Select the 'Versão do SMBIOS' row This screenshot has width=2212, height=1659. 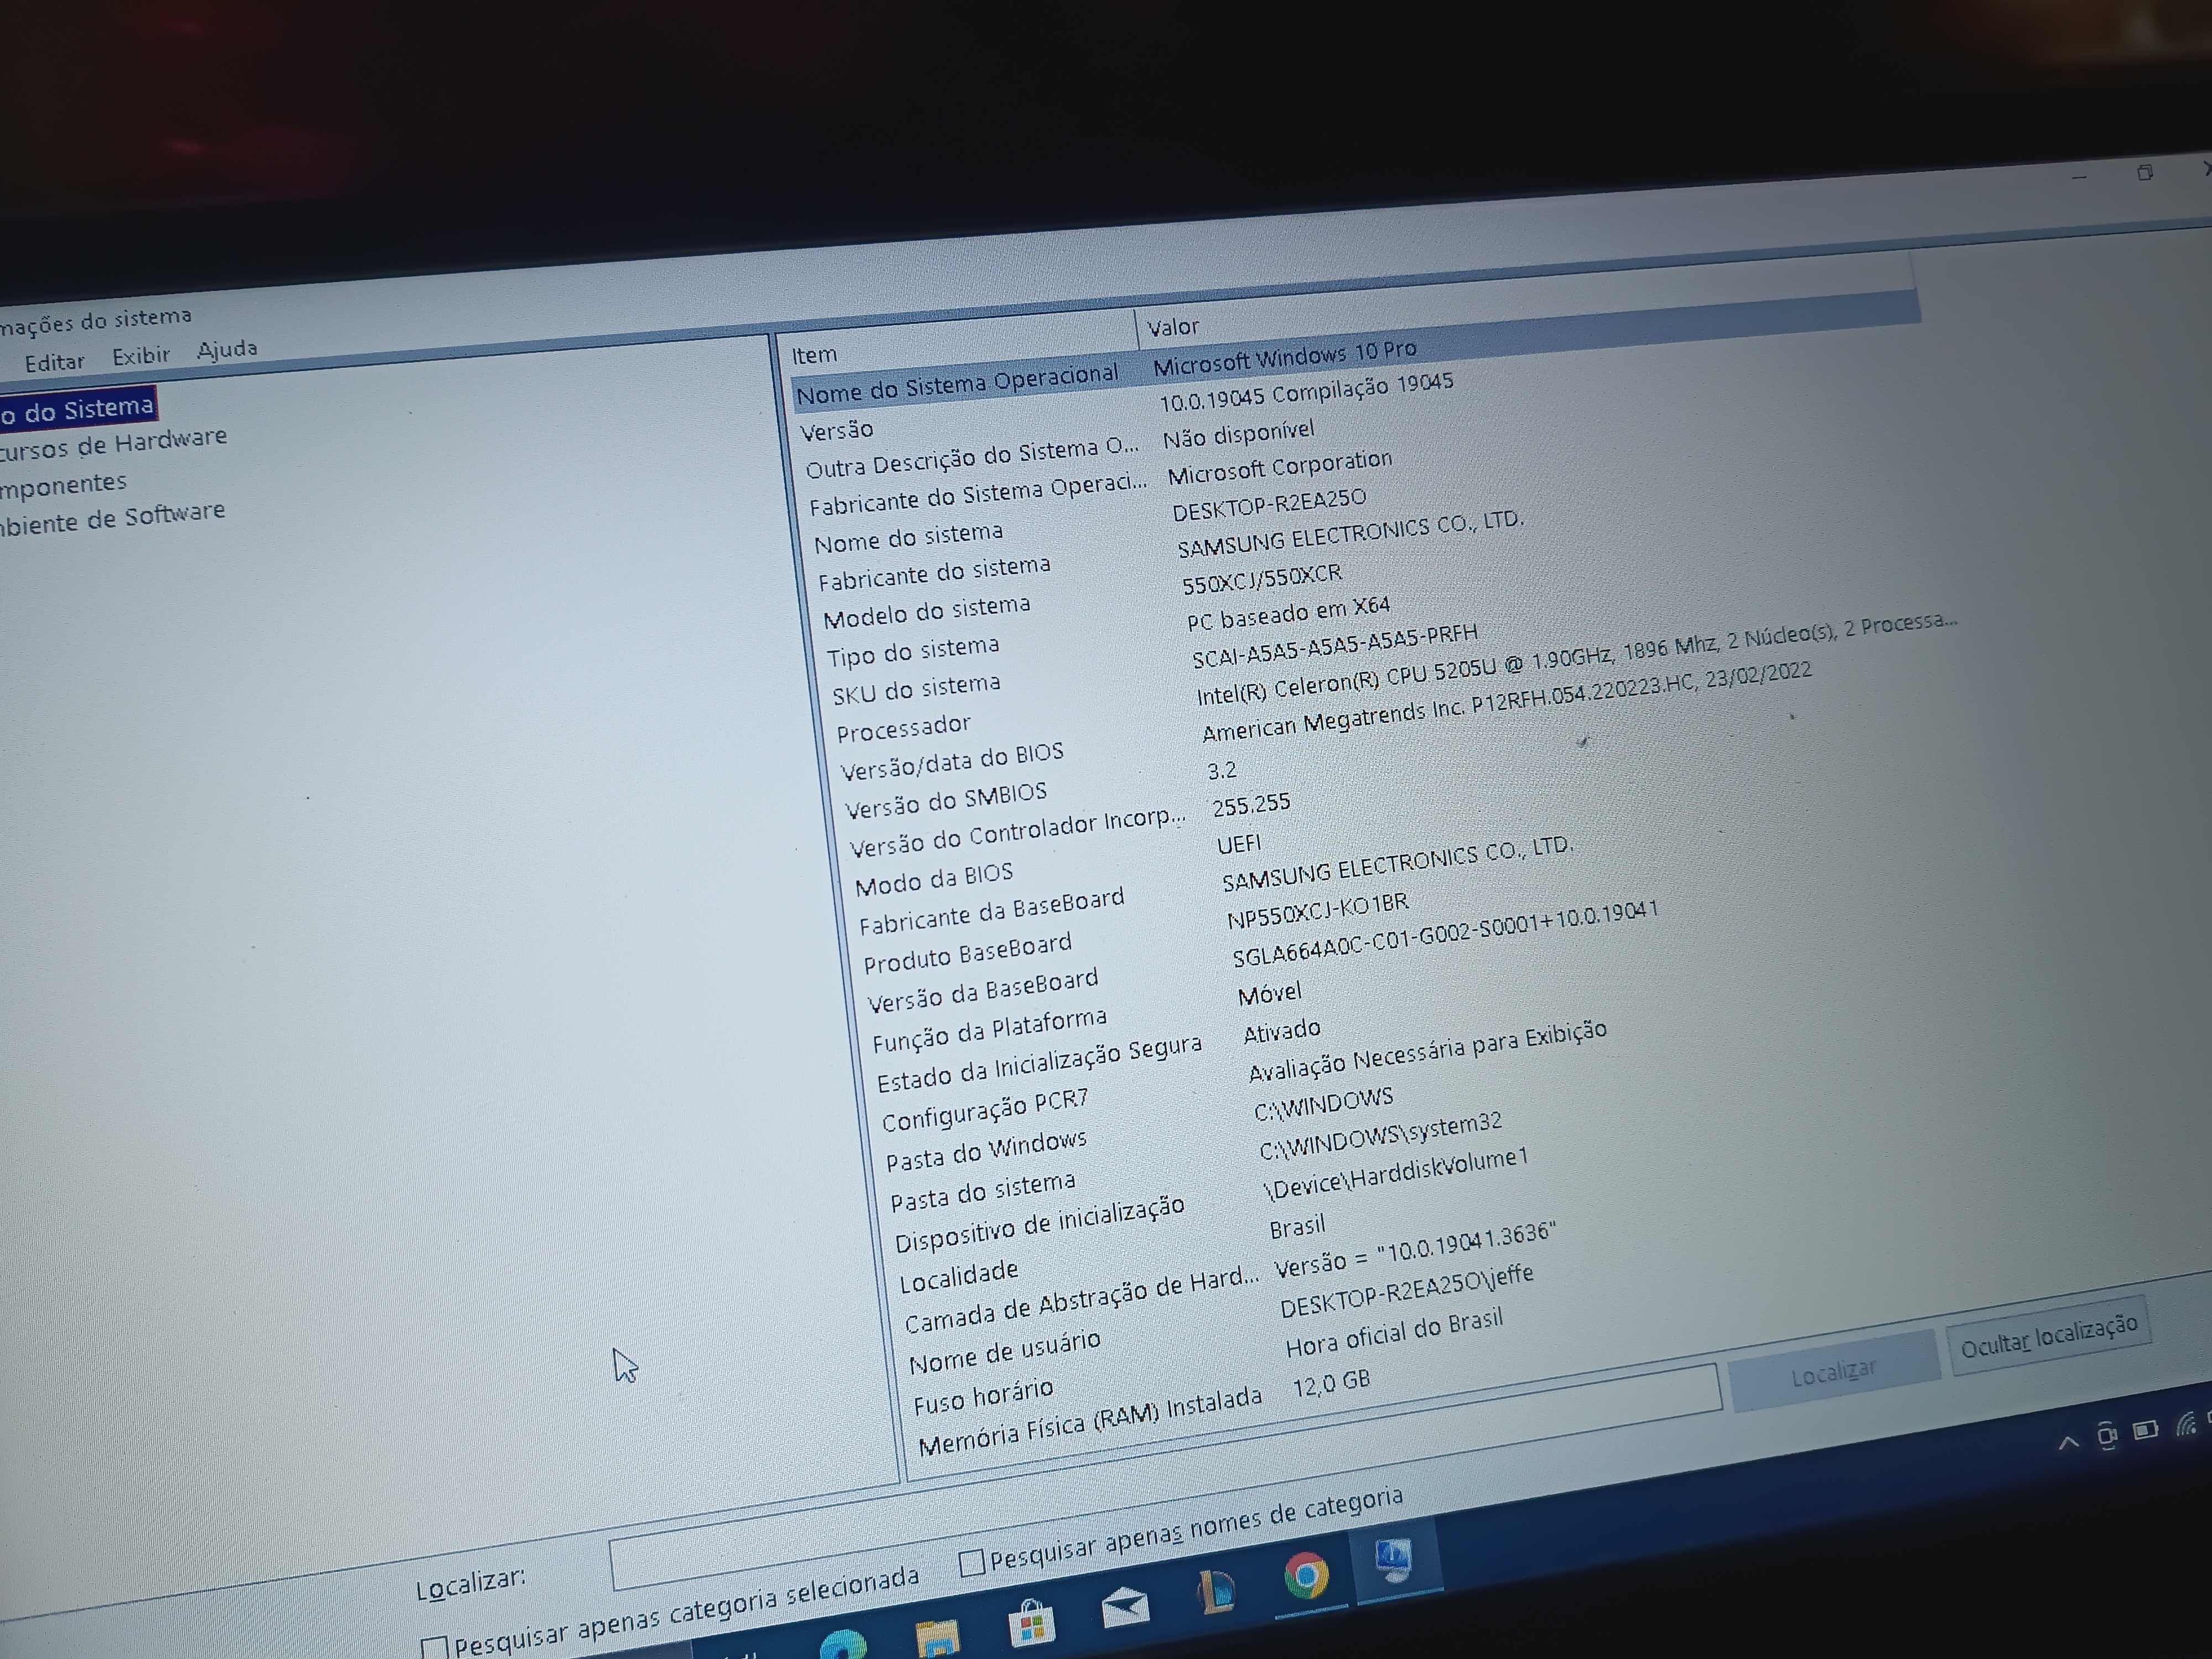946,800
